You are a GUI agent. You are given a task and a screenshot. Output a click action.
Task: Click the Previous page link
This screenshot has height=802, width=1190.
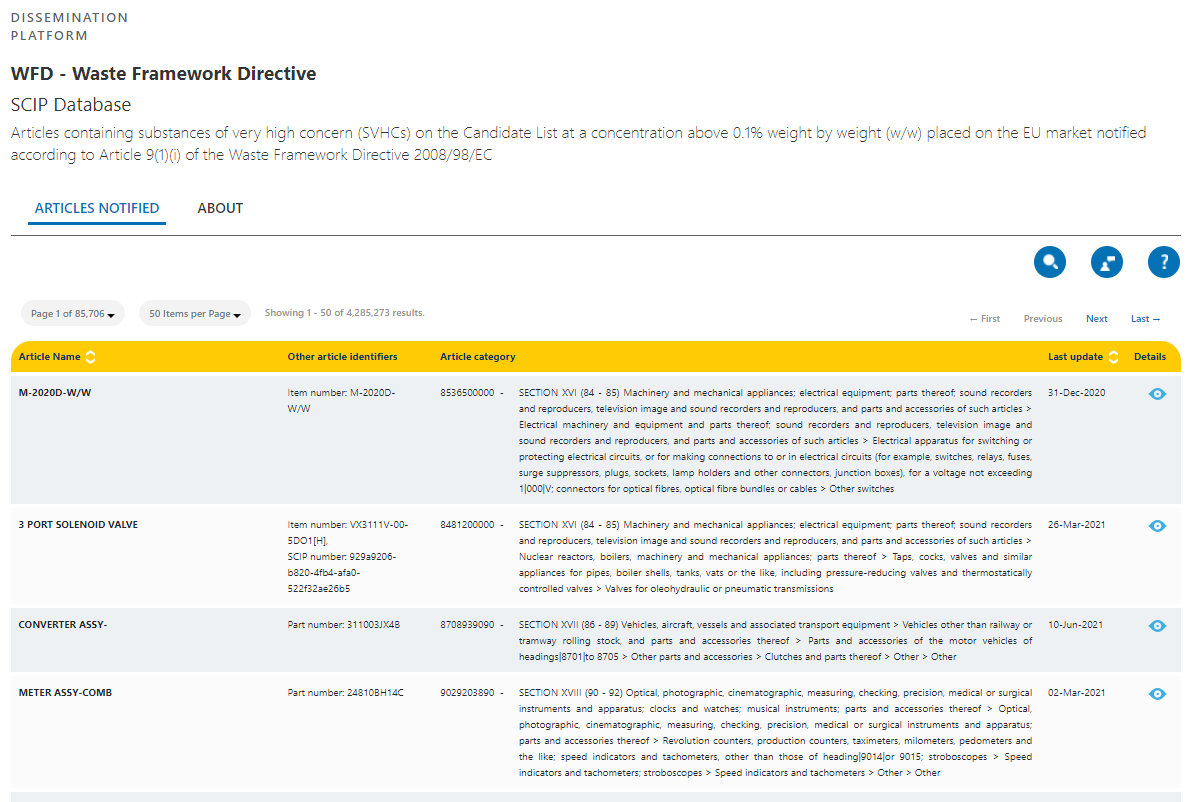click(1042, 319)
